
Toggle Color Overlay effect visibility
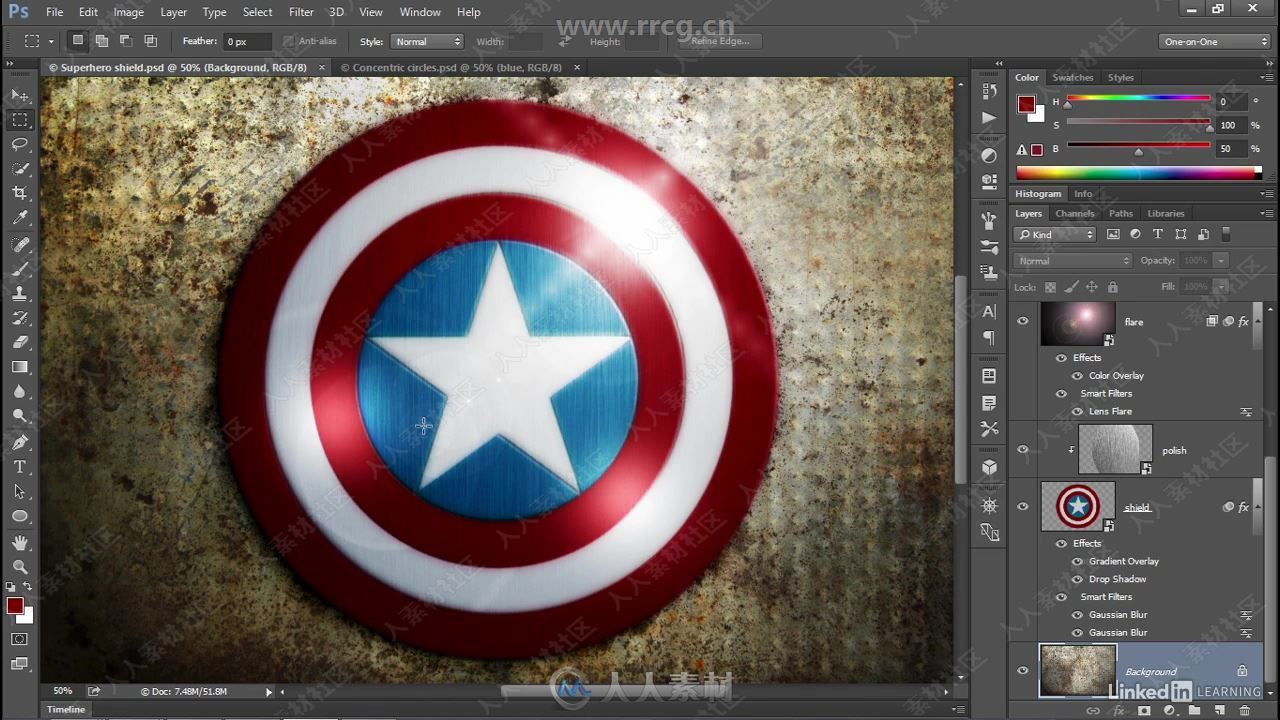(x=1078, y=376)
